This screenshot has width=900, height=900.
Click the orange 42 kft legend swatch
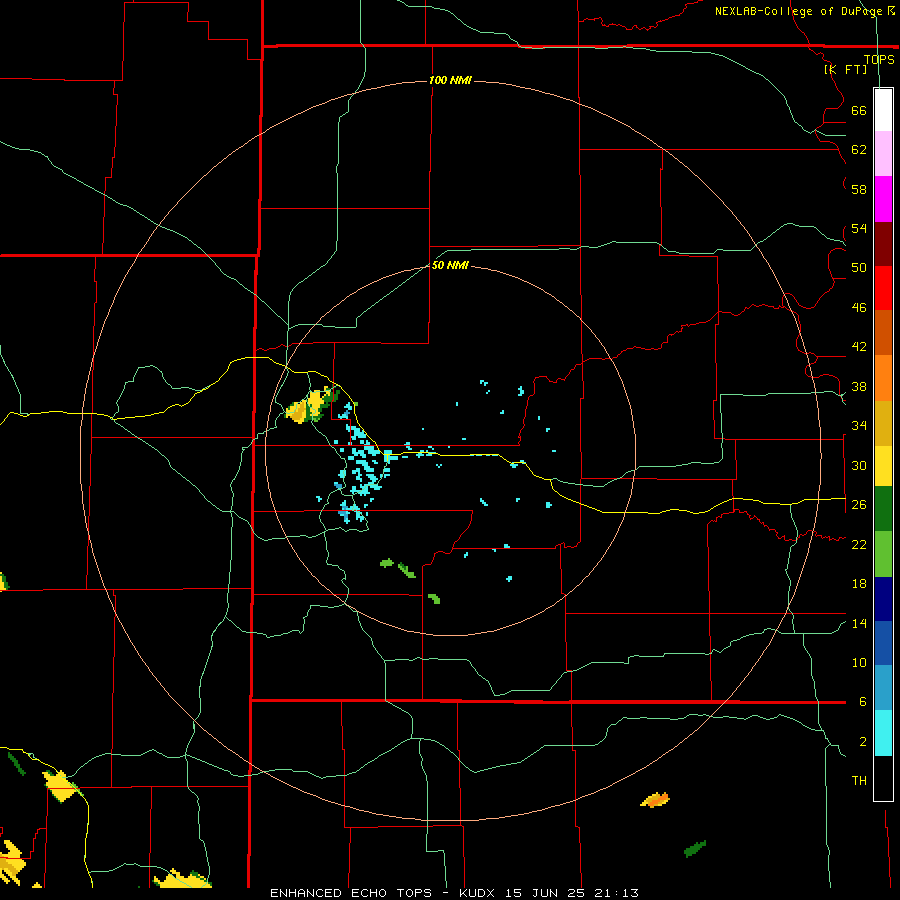883,378
